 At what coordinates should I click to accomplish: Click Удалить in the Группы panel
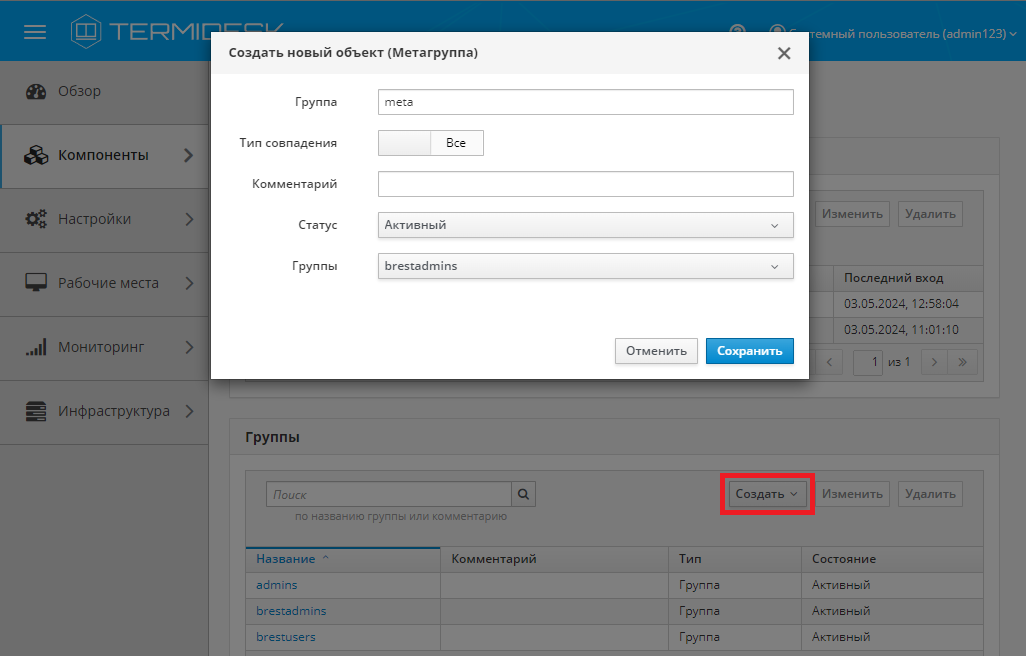[930, 494]
